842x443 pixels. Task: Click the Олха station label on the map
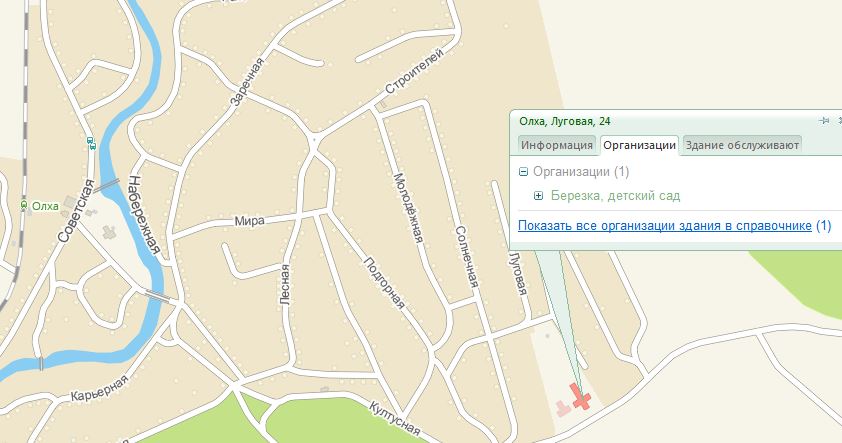[x=45, y=206]
